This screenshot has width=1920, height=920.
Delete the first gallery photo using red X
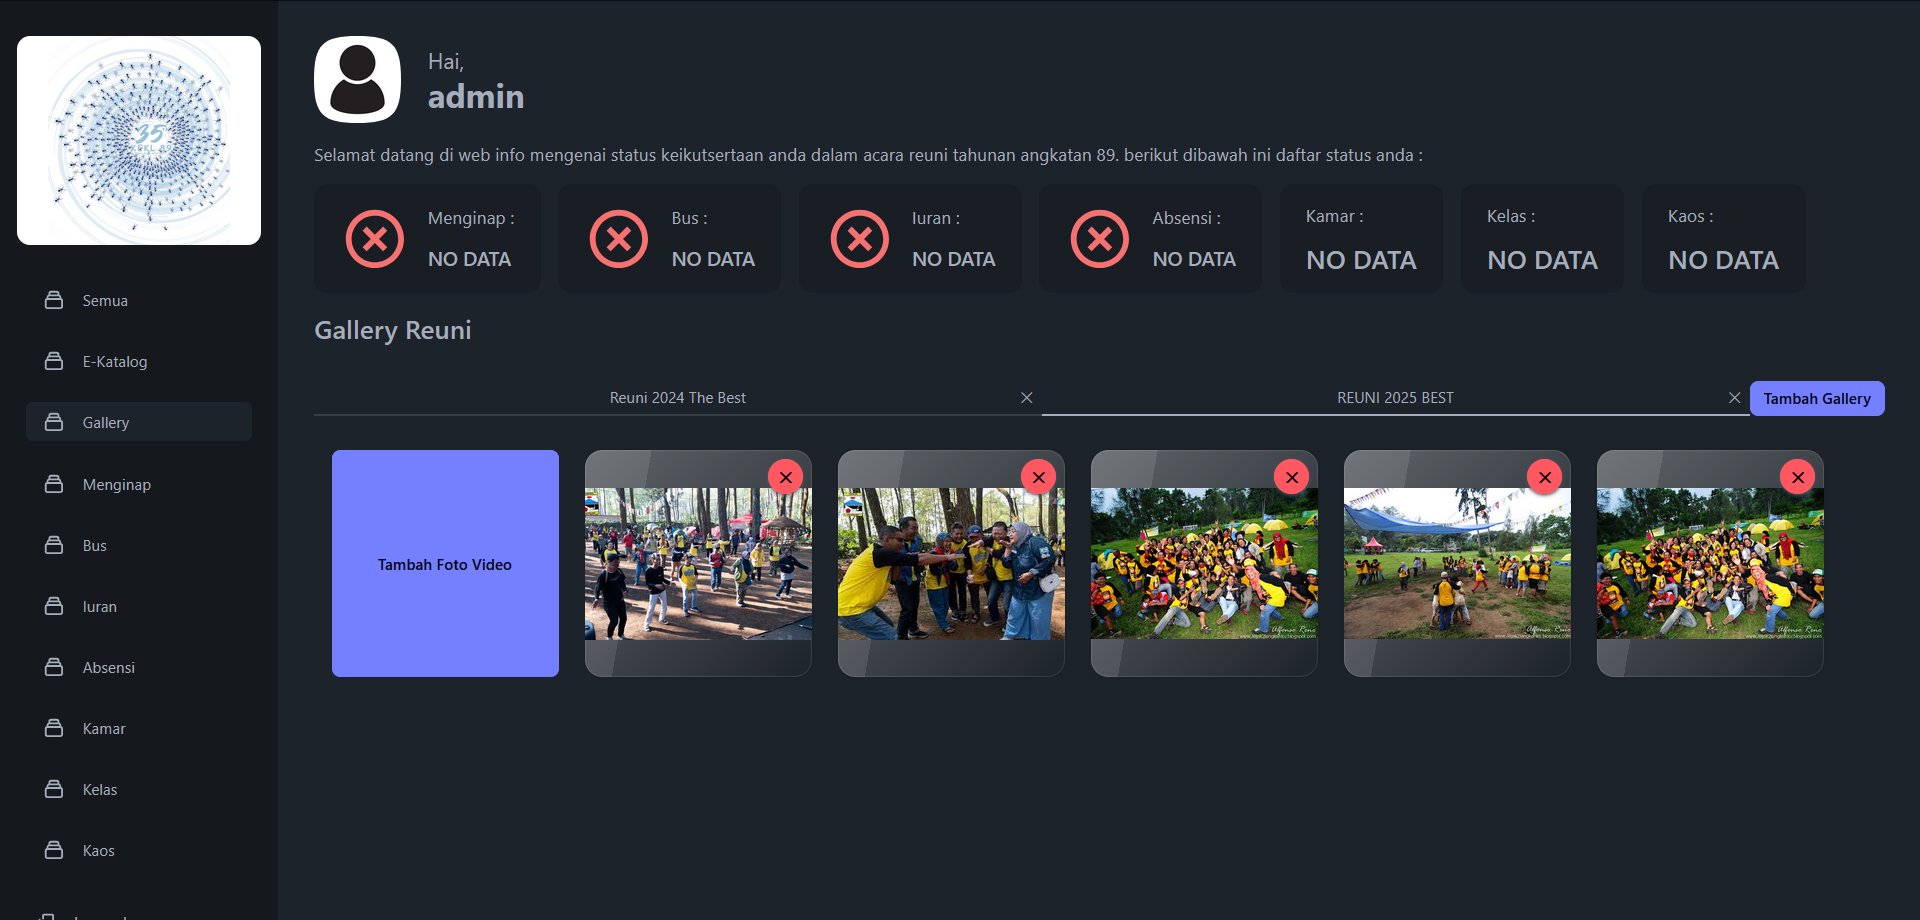pyautogui.click(x=785, y=477)
